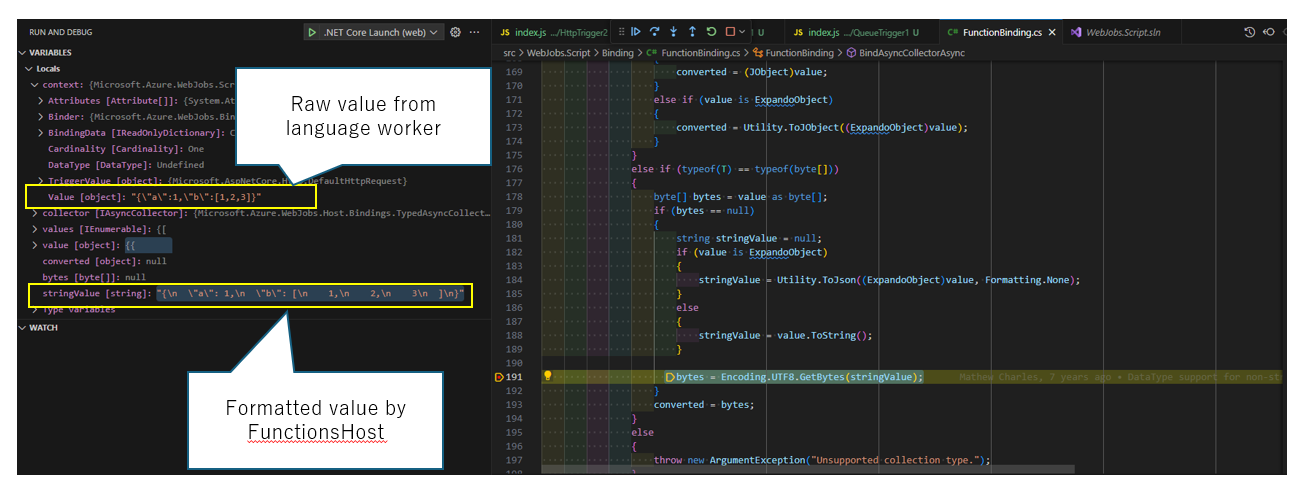Click line number 184 in gutter

click(516, 280)
